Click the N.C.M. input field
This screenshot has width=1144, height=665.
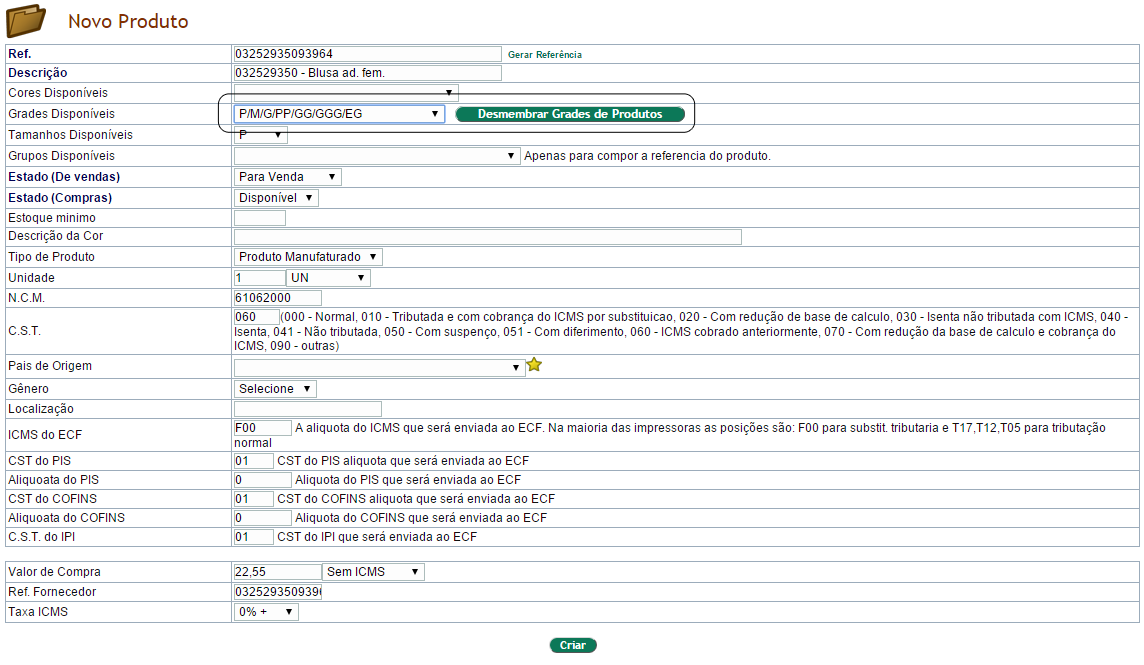pos(277,298)
